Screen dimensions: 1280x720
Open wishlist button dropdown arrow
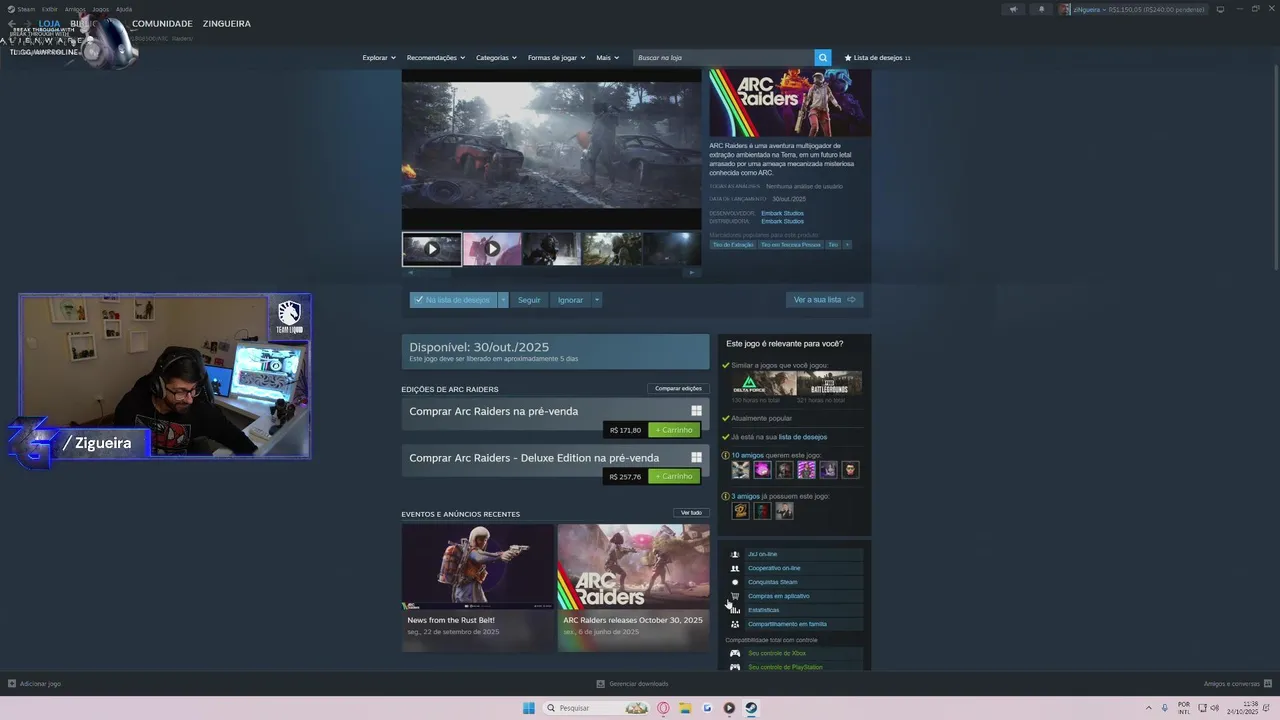click(x=503, y=300)
